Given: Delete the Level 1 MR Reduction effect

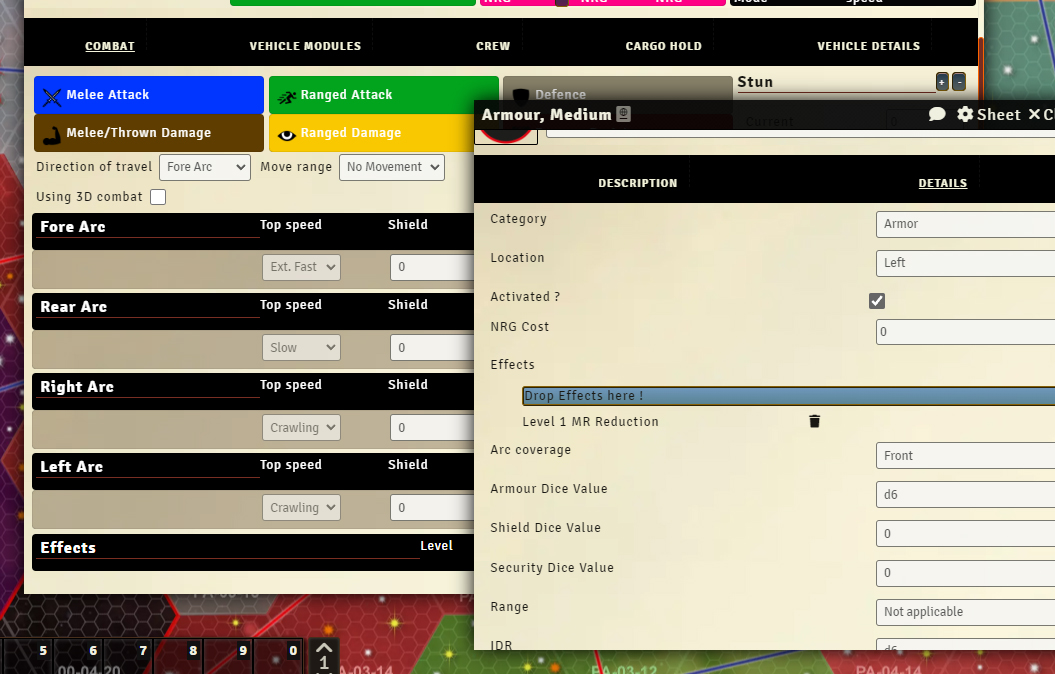Looking at the screenshot, I should pos(814,422).
